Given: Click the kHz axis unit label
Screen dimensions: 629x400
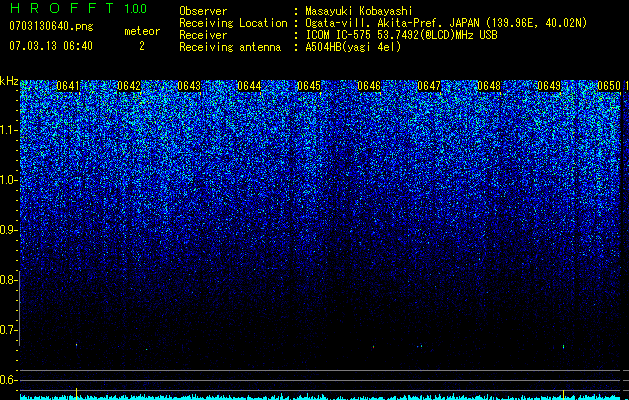Looking at the screenshot, I should [x=9, y=81].
